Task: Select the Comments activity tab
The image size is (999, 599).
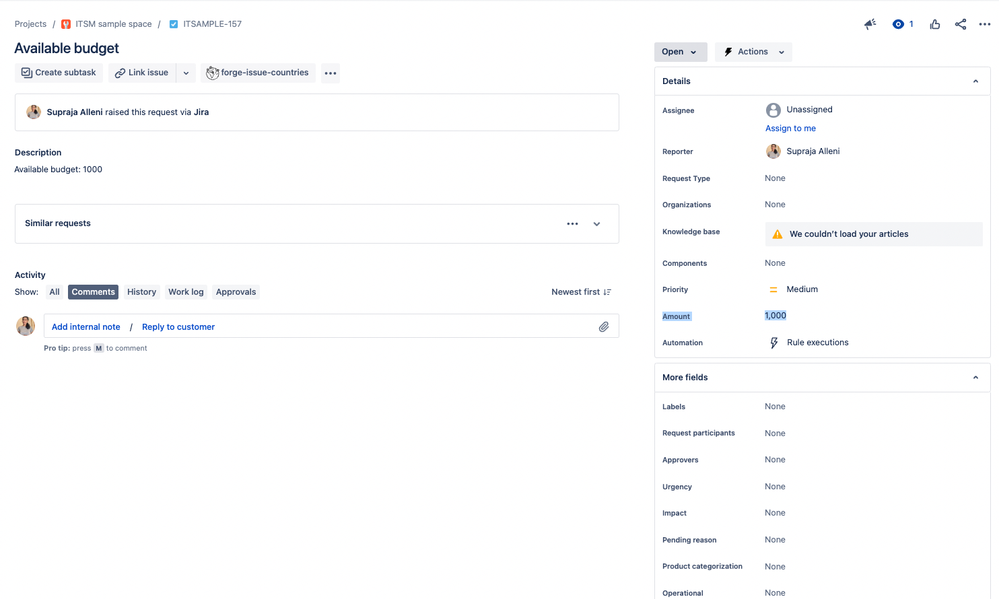Action: pyautogui.click(x=93, y=292)
